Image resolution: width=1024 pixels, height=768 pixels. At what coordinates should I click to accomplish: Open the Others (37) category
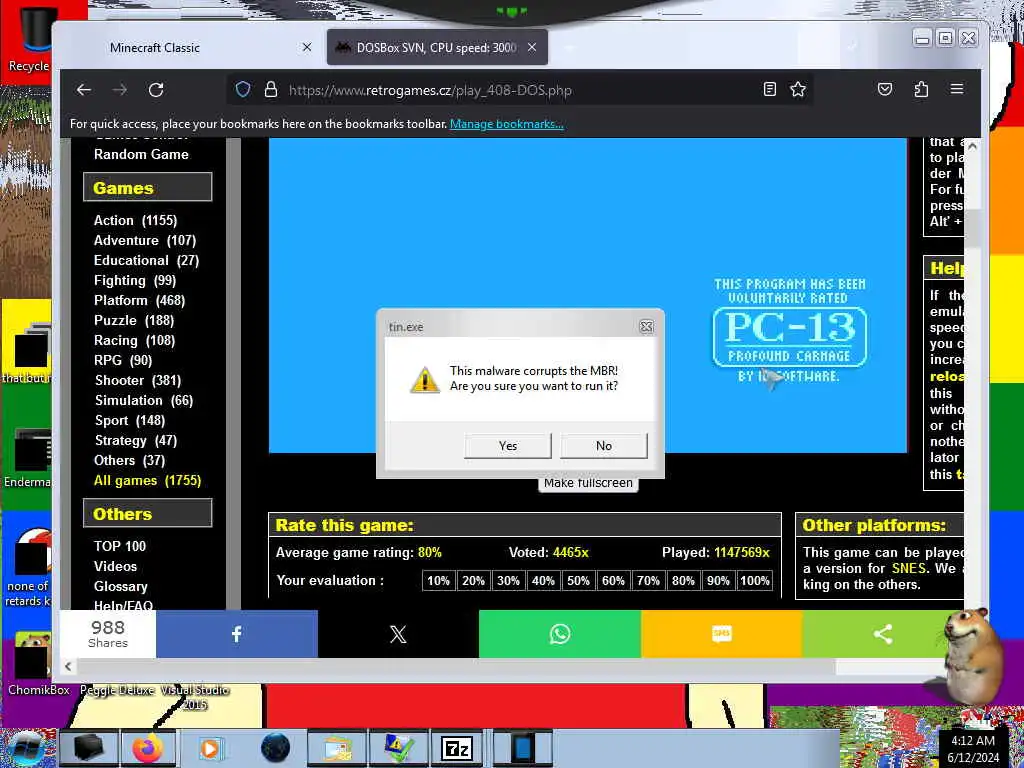[129, 460]
